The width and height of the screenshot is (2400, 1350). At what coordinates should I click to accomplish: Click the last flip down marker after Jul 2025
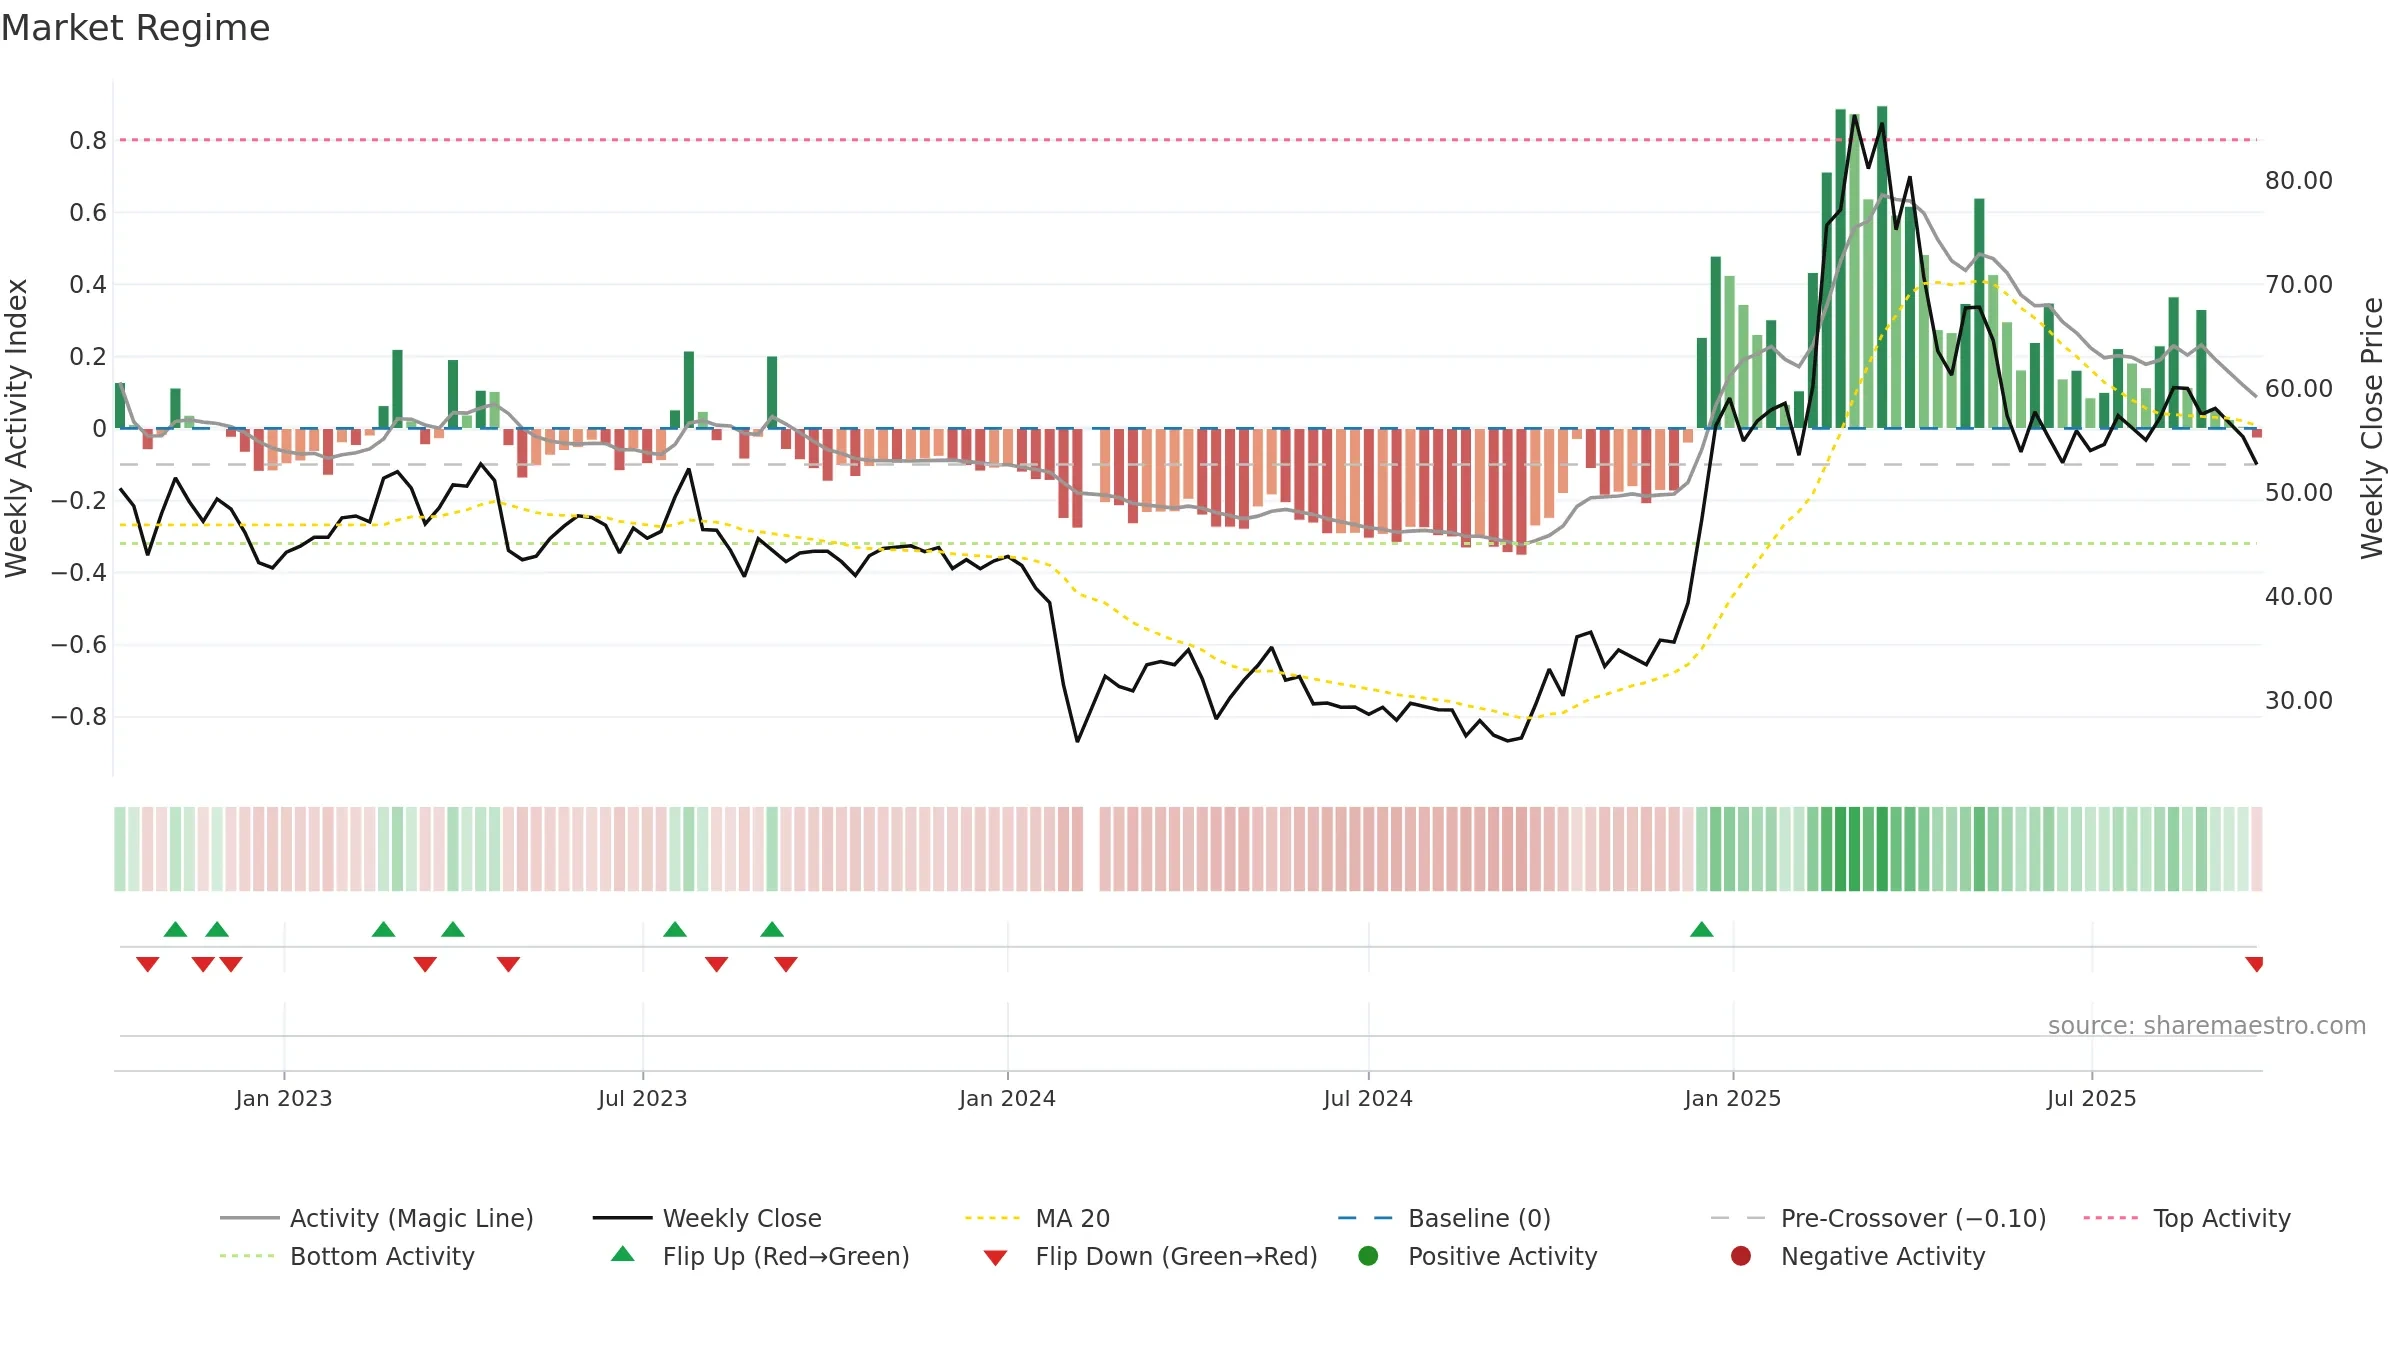pos(2254,964)
